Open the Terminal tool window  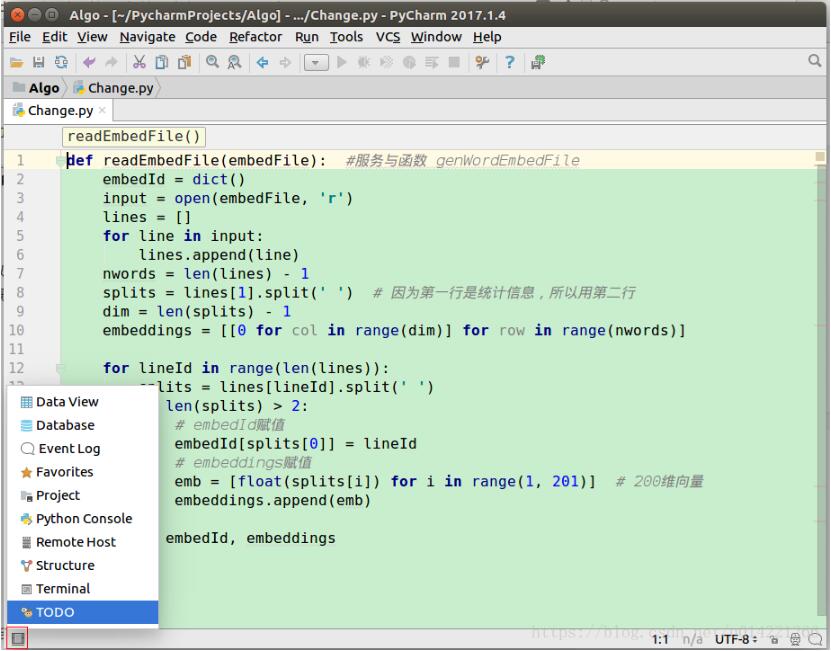pos(64,588)
